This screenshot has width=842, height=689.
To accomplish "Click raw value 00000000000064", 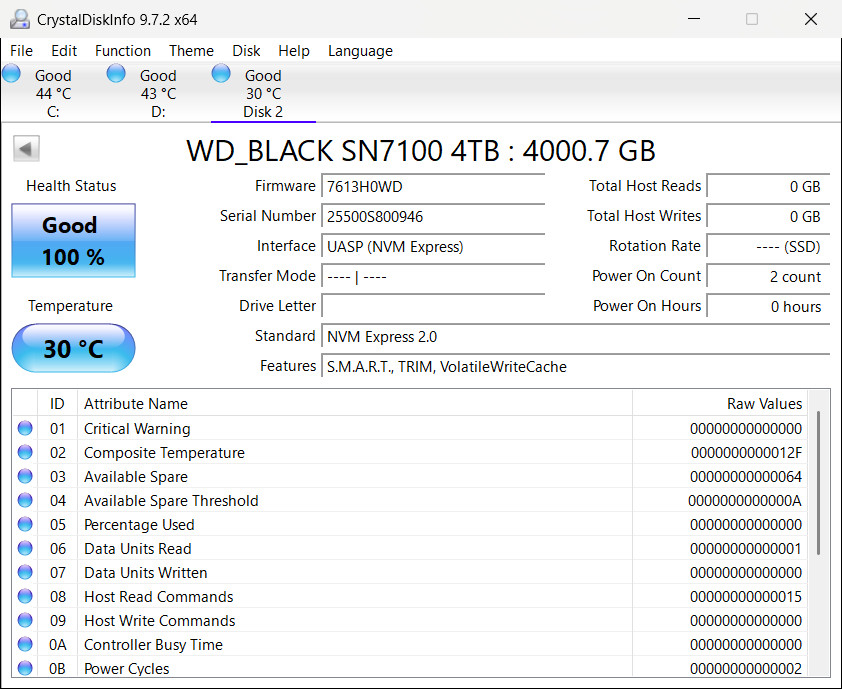I will click(746, 477).
